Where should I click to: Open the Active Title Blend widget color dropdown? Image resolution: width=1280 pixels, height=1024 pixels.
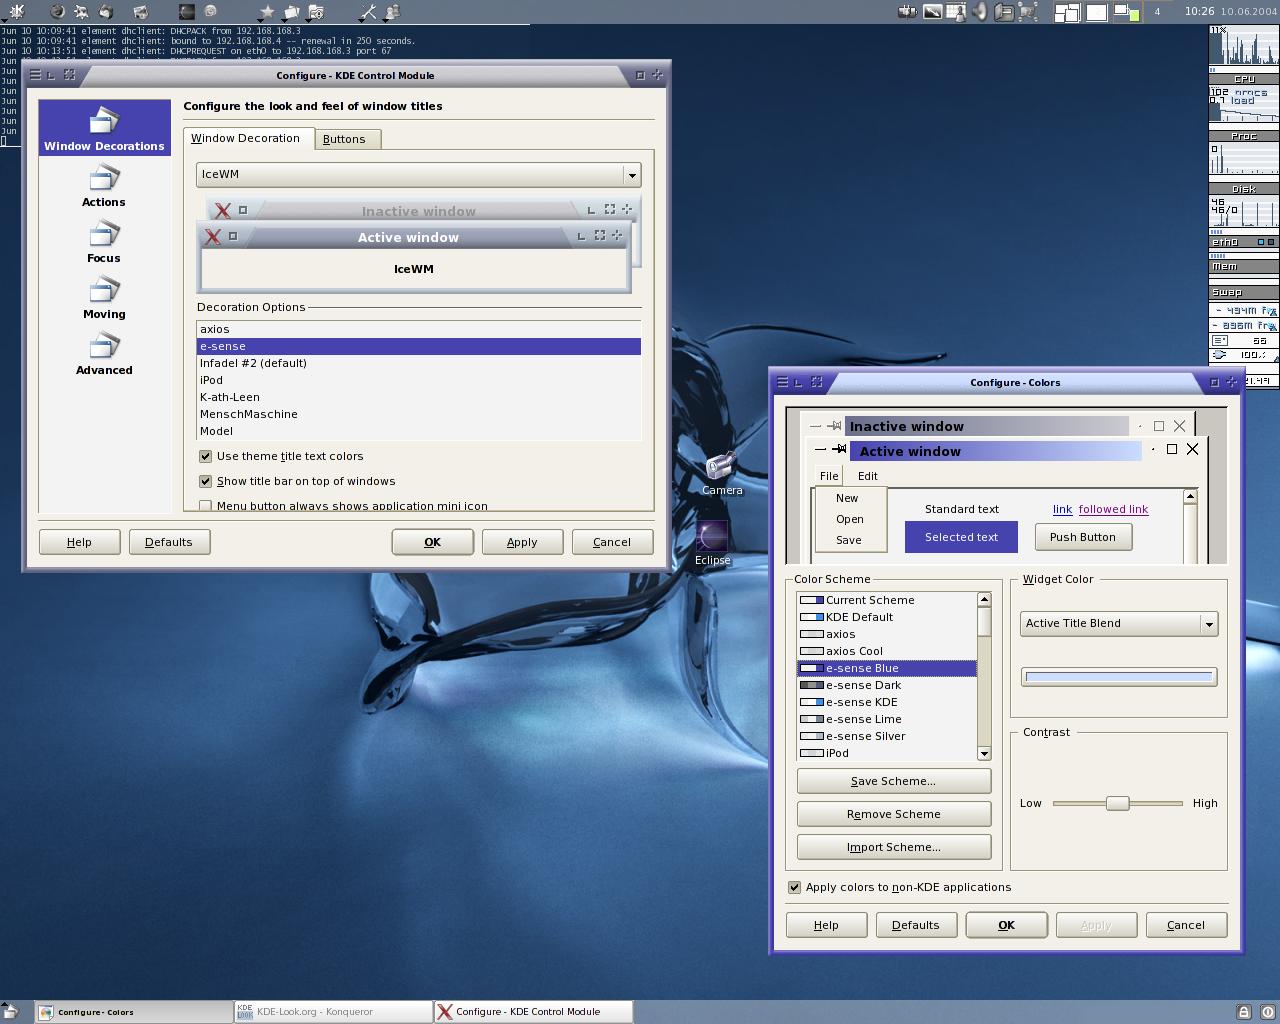tap(1119, 623)
